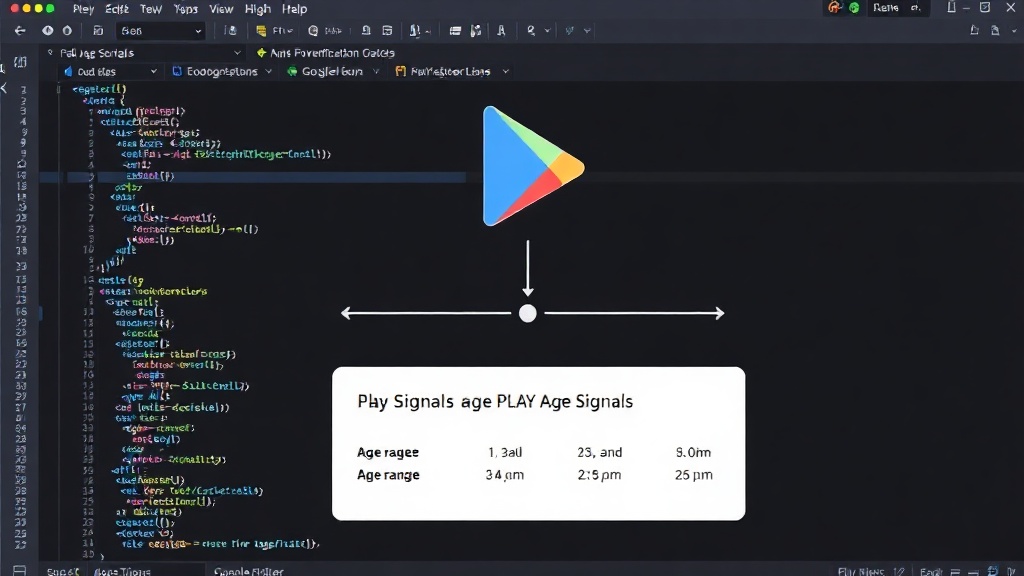The image size is (1024, 576).
Task: Click the Eaalt status bar entry
Action: click(x=931, y=571)
